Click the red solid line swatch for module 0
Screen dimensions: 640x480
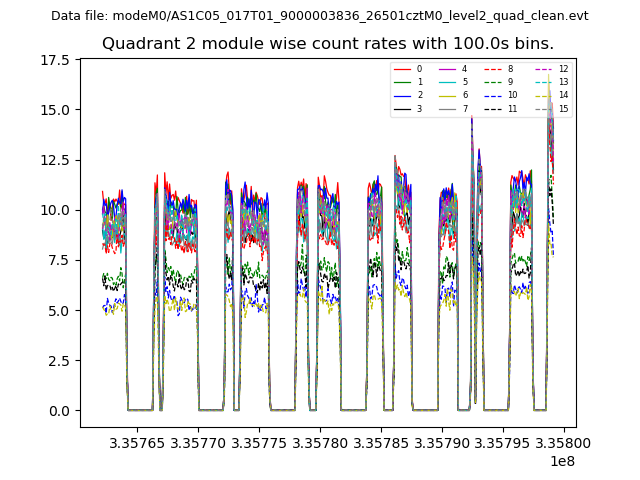coord(403,69)
